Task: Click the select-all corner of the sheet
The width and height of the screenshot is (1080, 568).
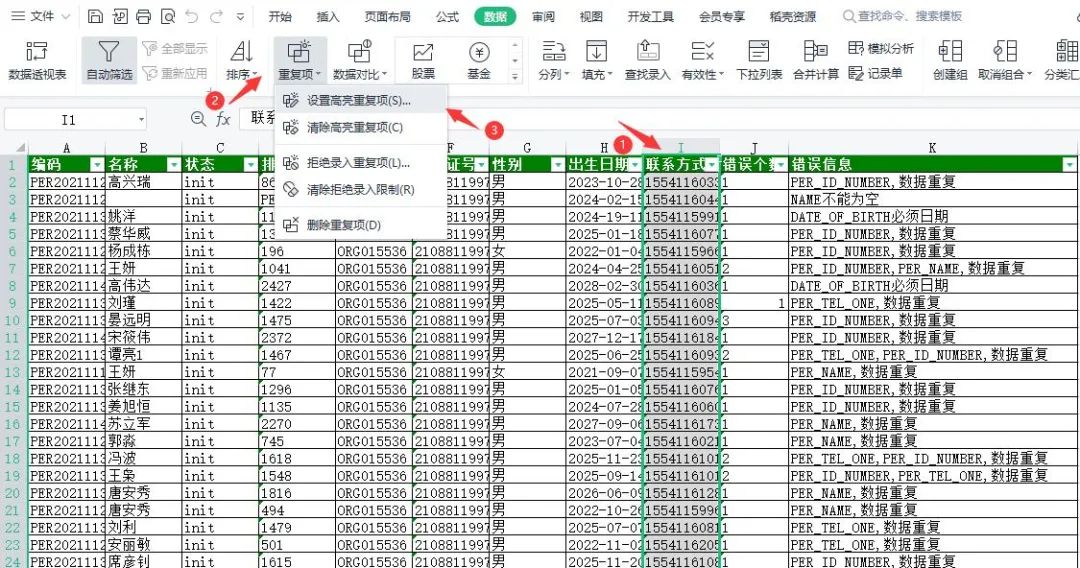Action: [14, 147]
